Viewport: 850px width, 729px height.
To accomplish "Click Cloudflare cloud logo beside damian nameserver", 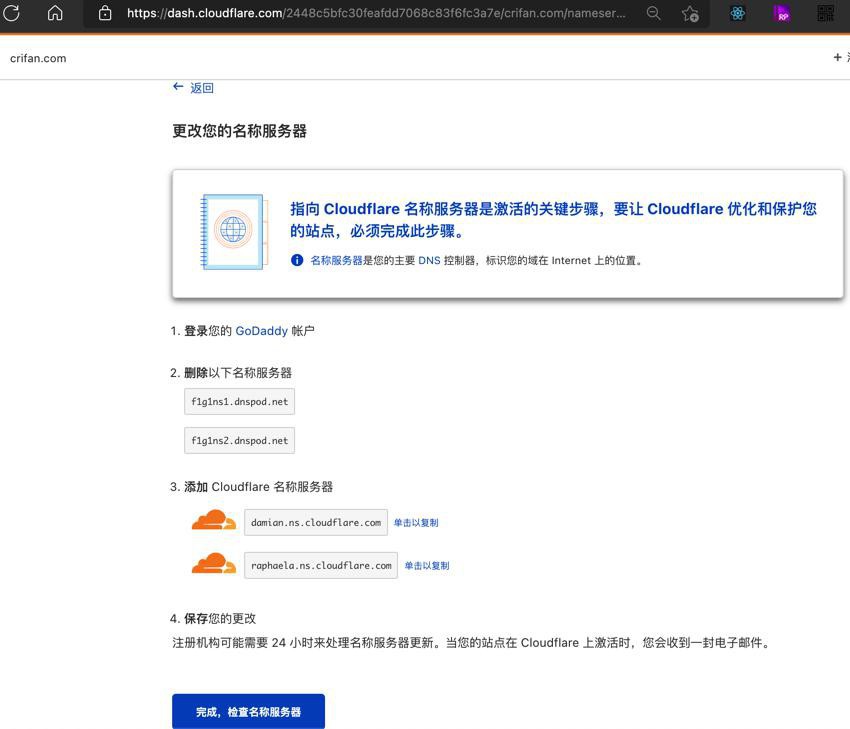I will (214, 520).
